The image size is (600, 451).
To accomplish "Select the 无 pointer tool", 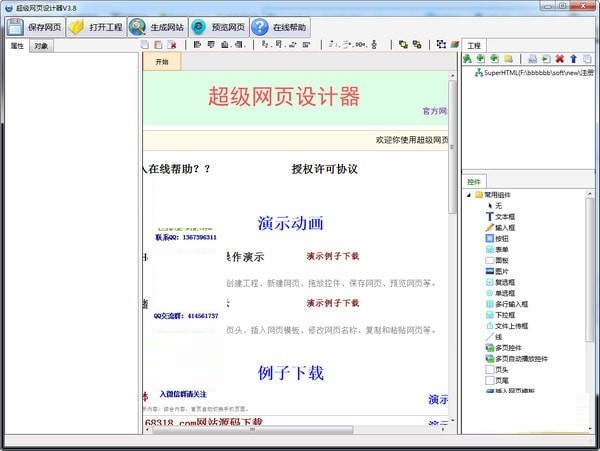I will point(498,206).
